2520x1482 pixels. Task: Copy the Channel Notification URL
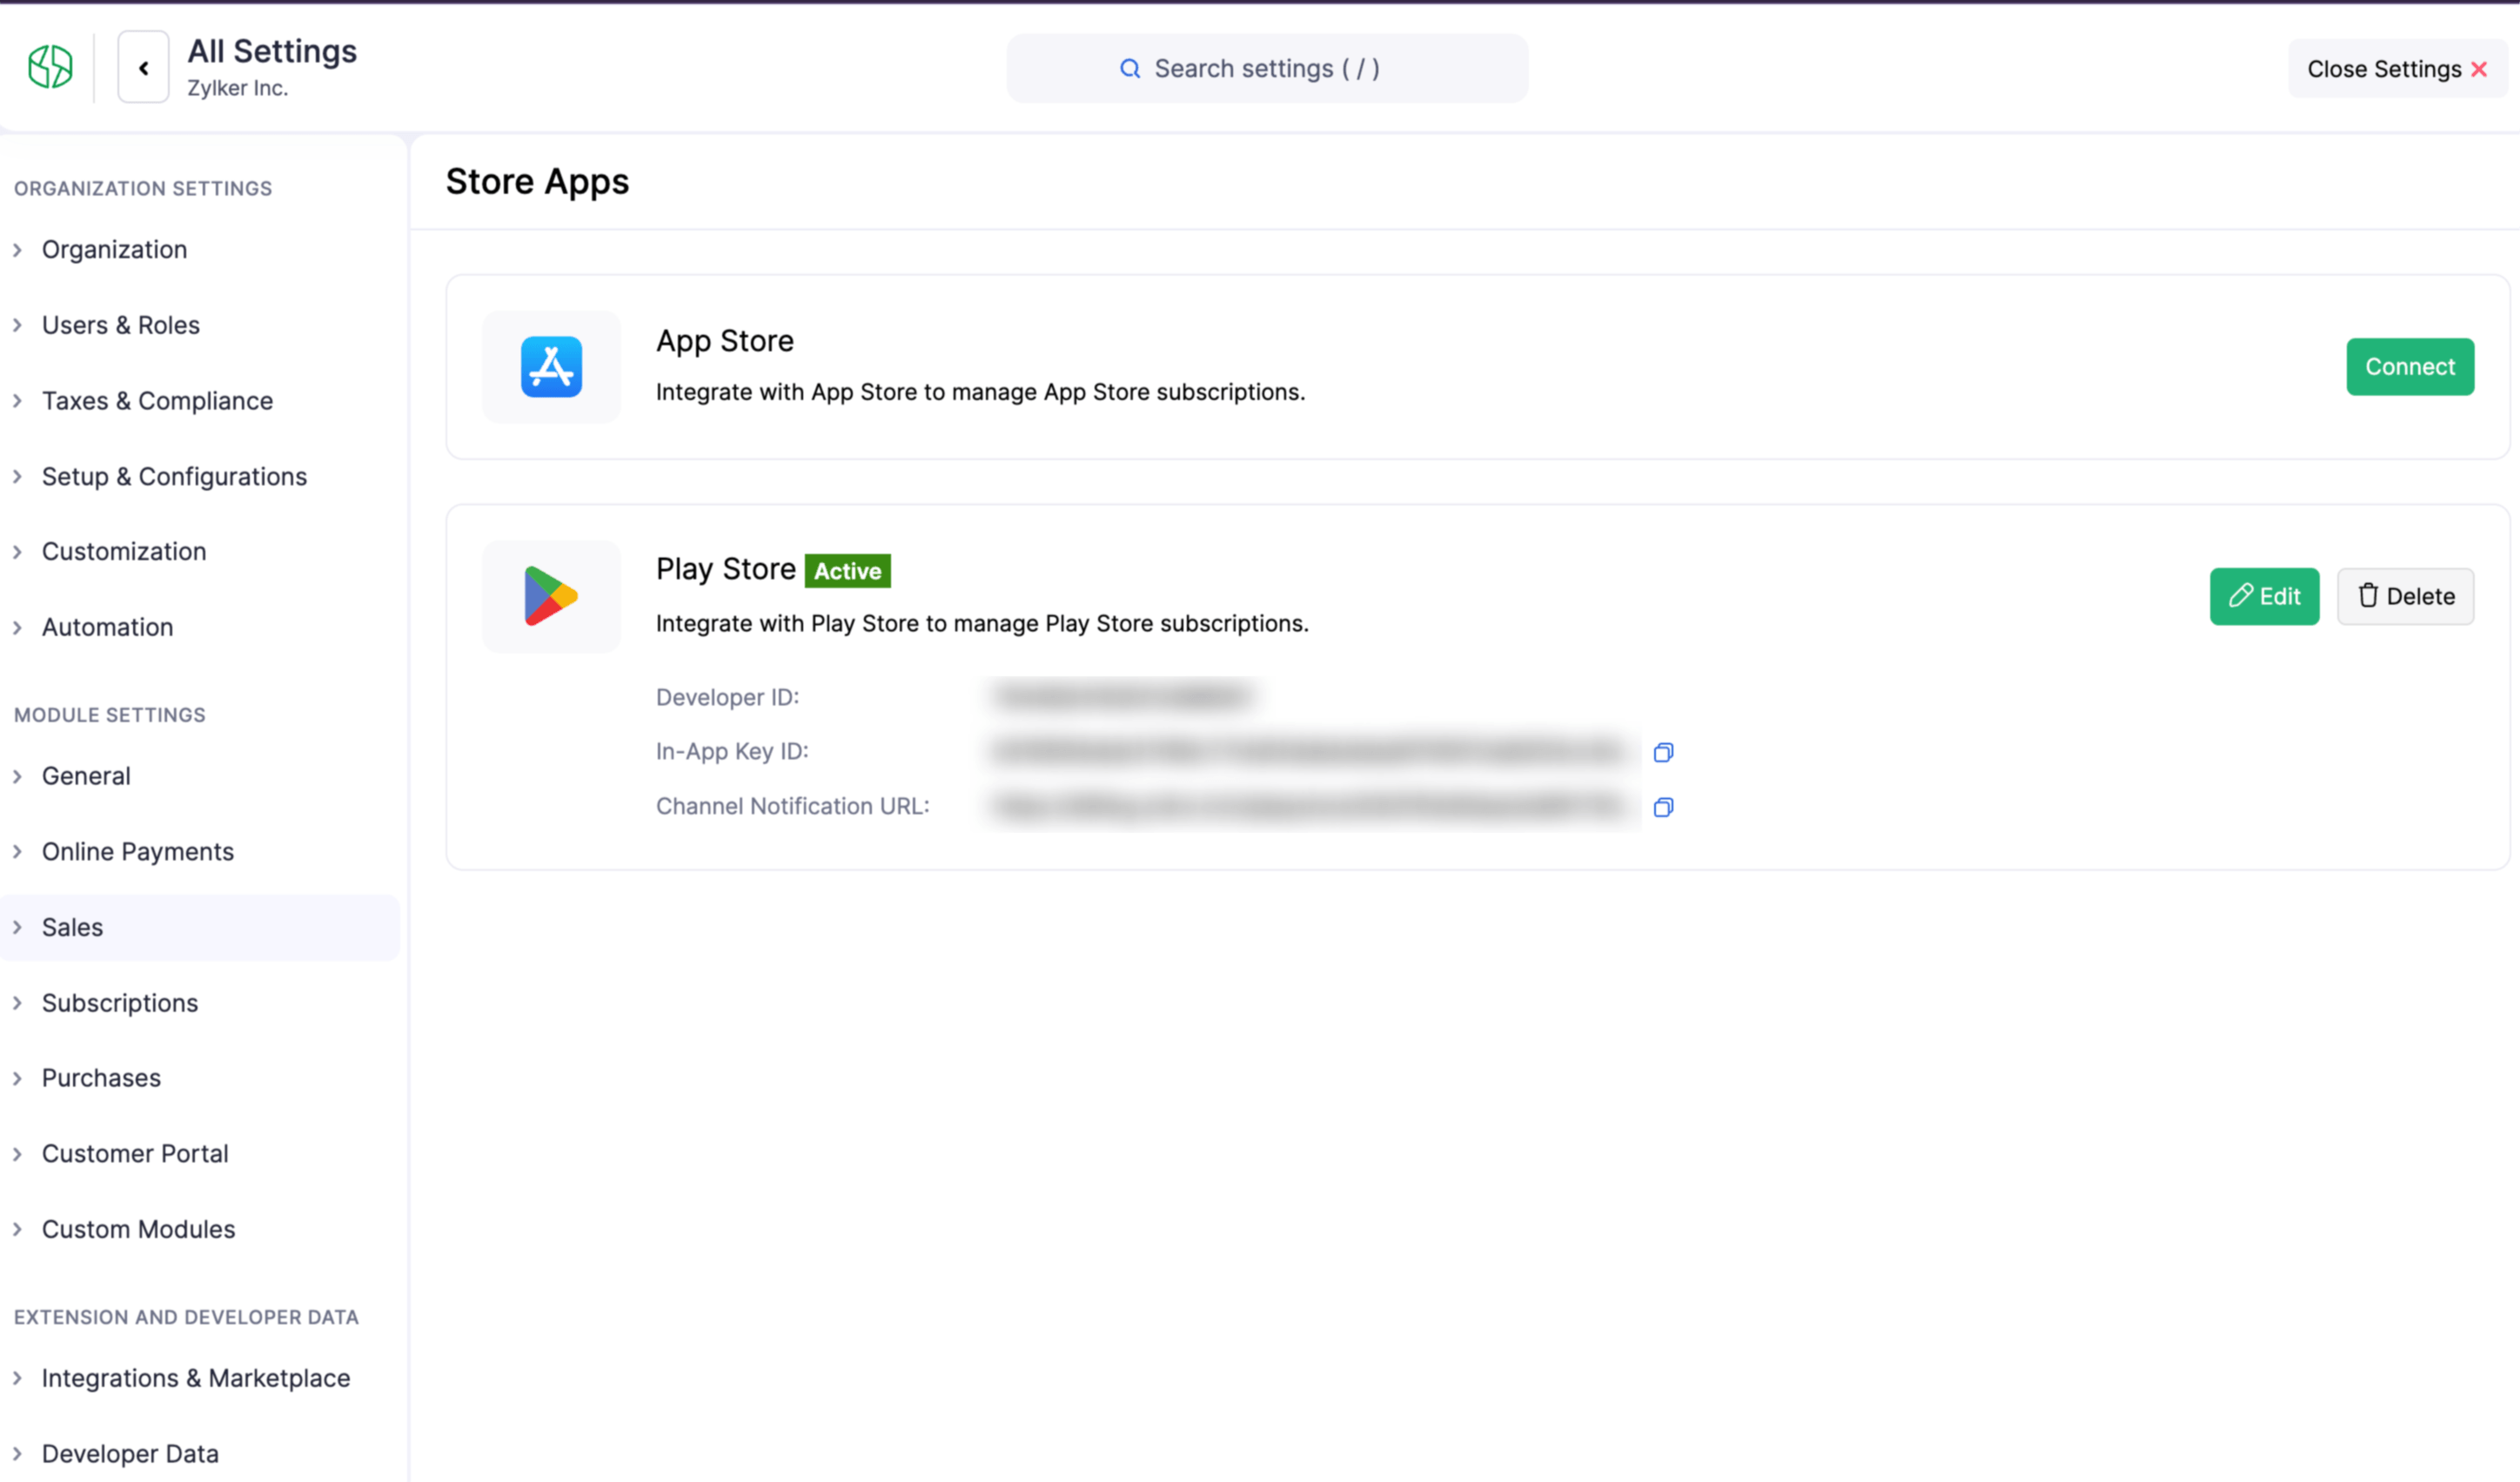[x=1664, y=807]
